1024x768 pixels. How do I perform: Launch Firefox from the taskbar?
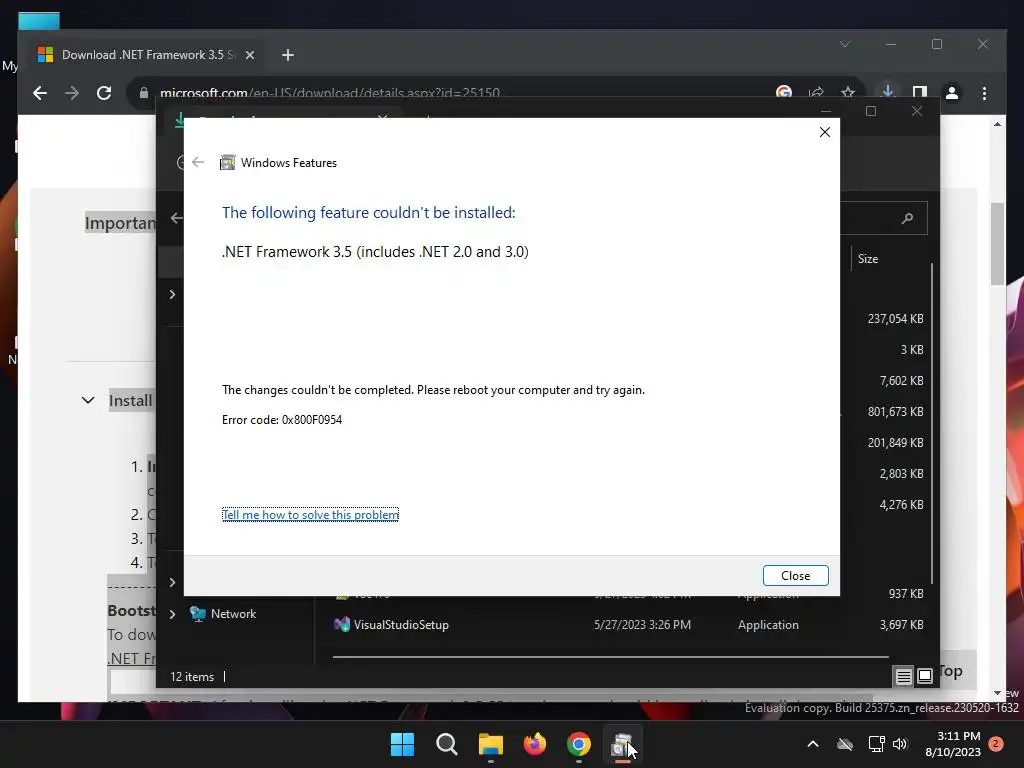pyautogui.click(x=535, y=744)
